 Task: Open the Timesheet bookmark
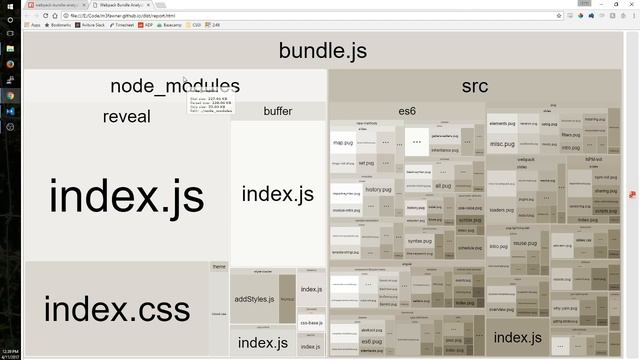tap(122, 25)
